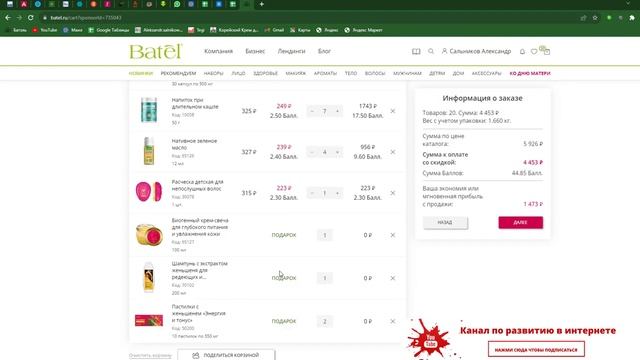
Task: Open product name Расческа детская для непослушных волос
Action: tap(198, 185)
